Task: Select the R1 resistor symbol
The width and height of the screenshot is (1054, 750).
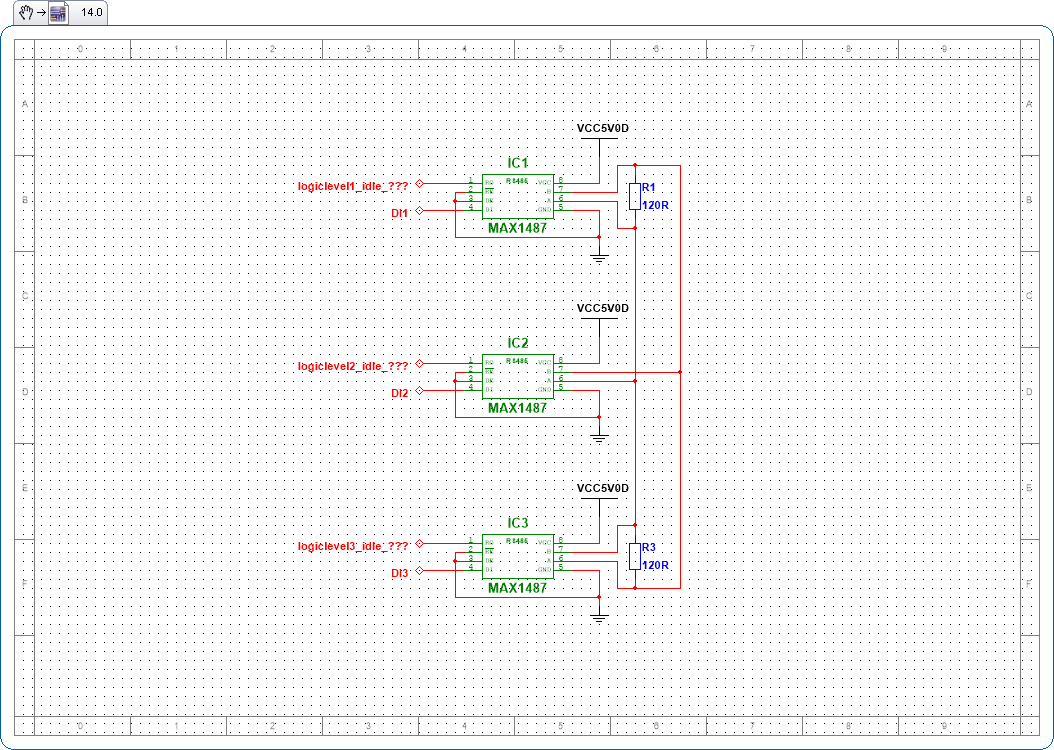Action: pos(635,196)
